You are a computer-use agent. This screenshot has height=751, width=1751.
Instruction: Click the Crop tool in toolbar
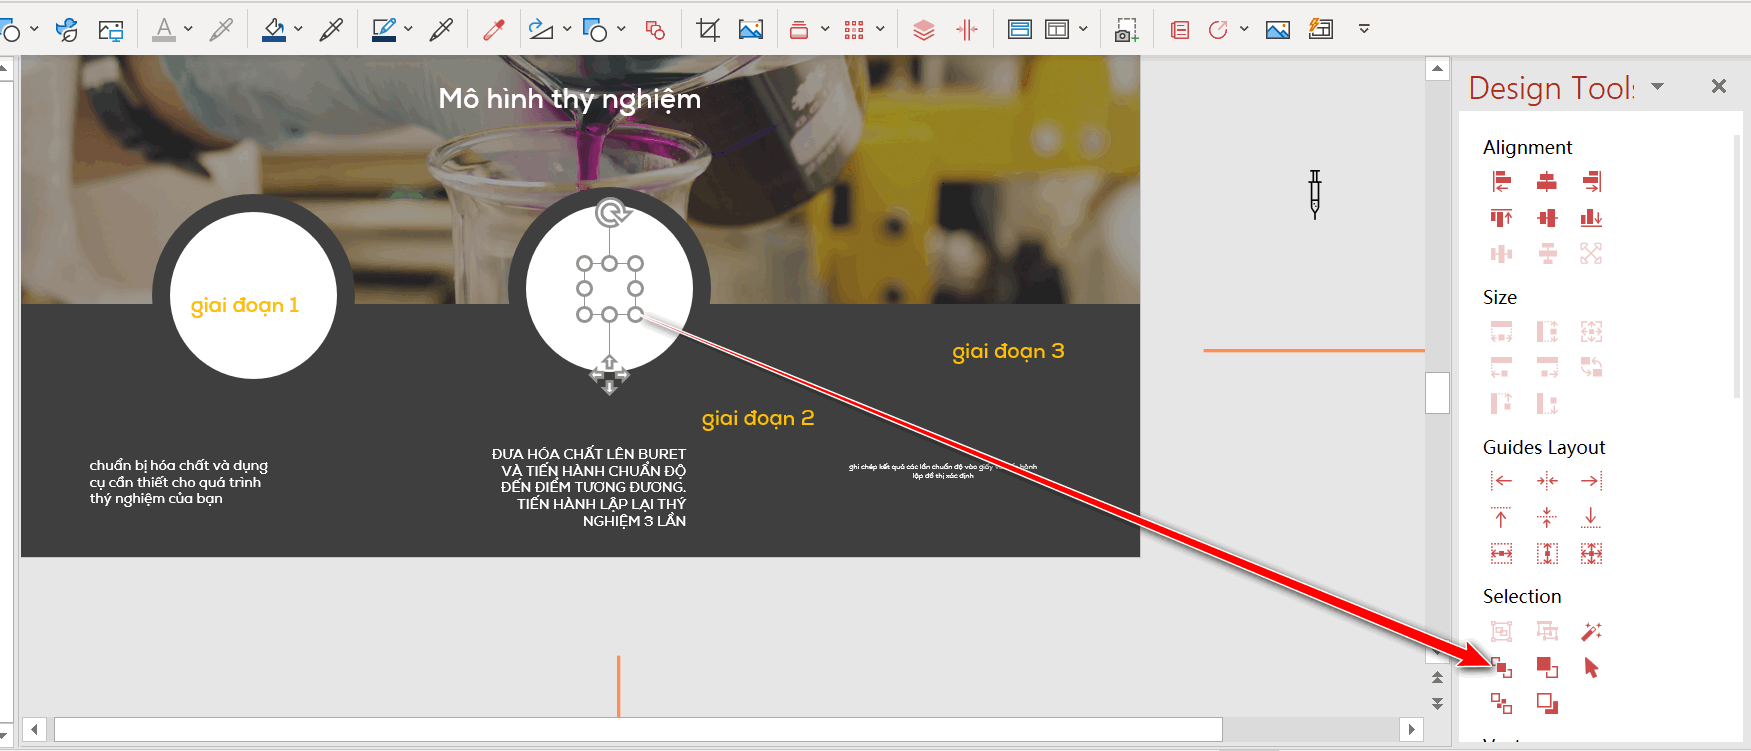point(708,29)
